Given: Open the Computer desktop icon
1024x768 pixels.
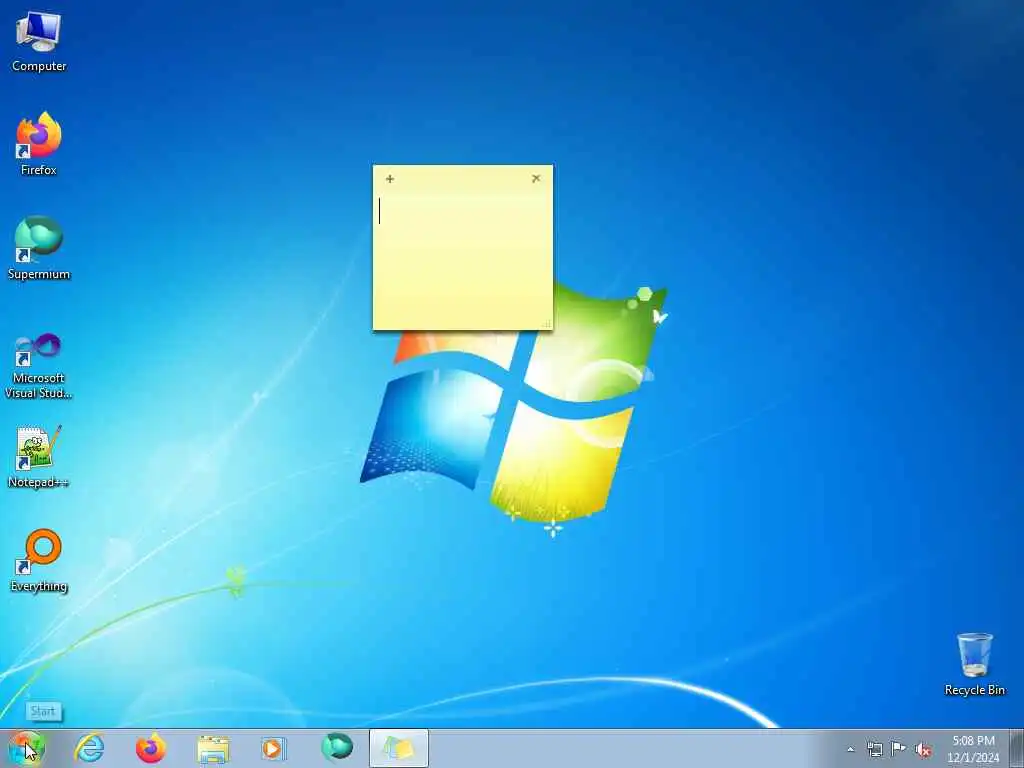Looking at the screenshot, I should pyautogui.click(x=39, y=41).
